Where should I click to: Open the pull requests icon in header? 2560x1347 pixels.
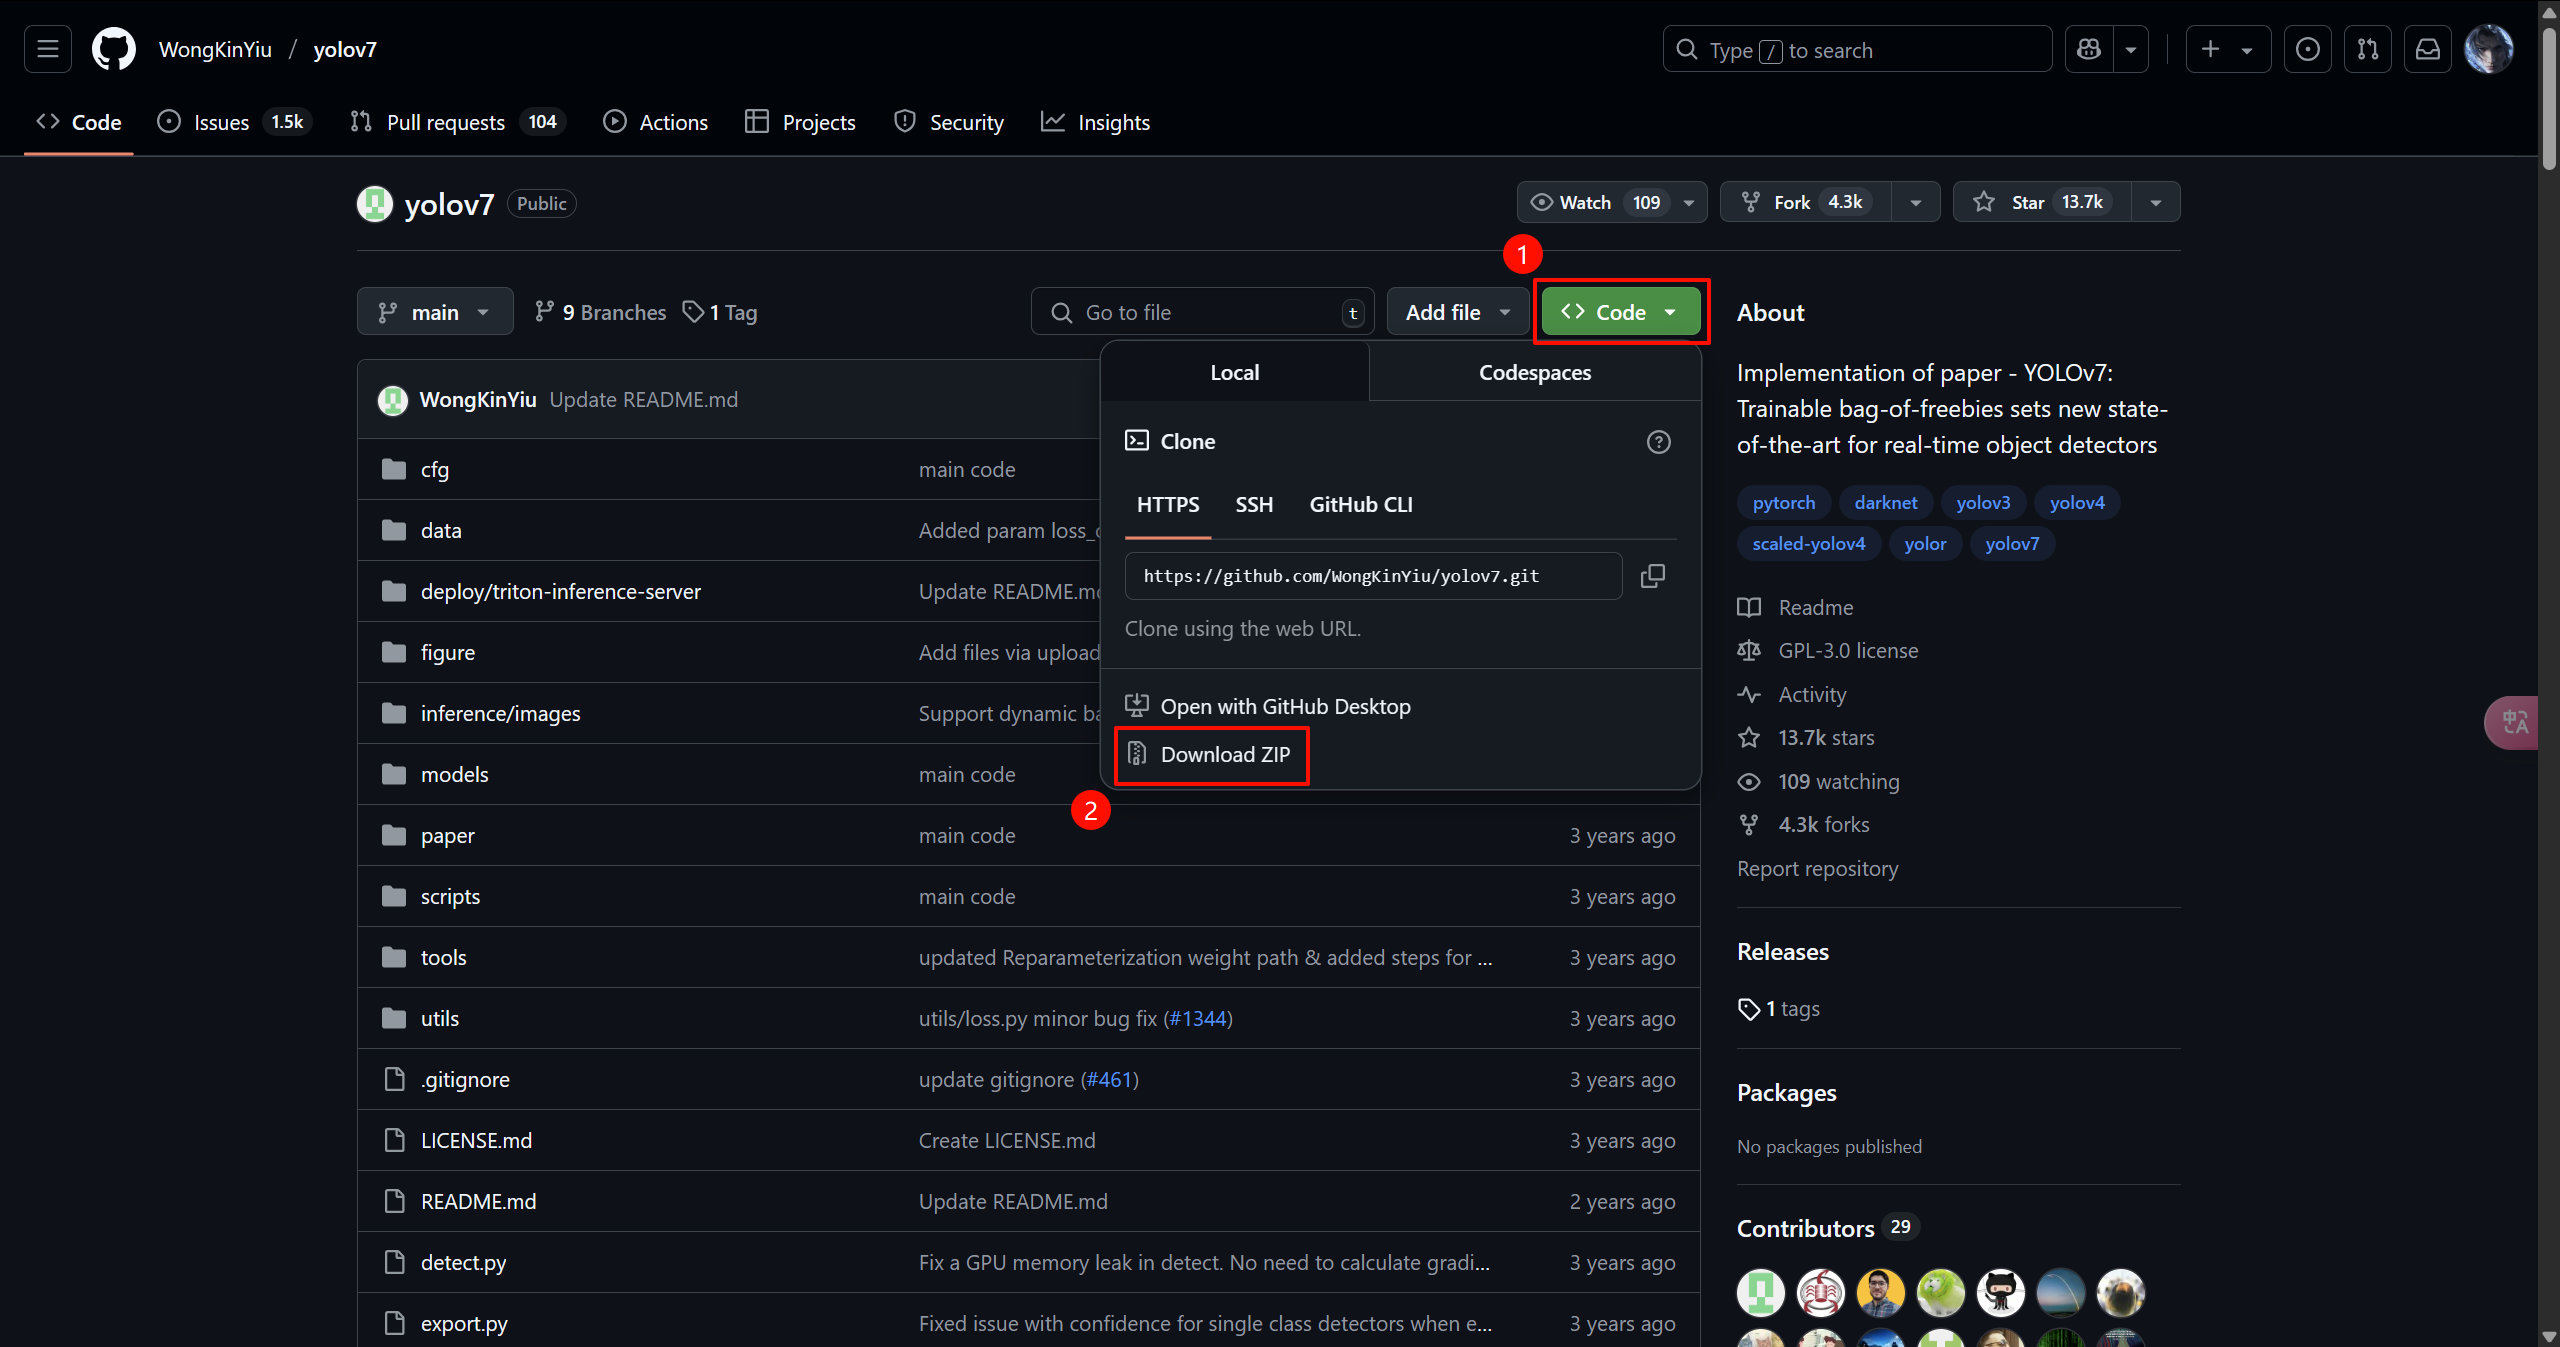(2367, 49)
